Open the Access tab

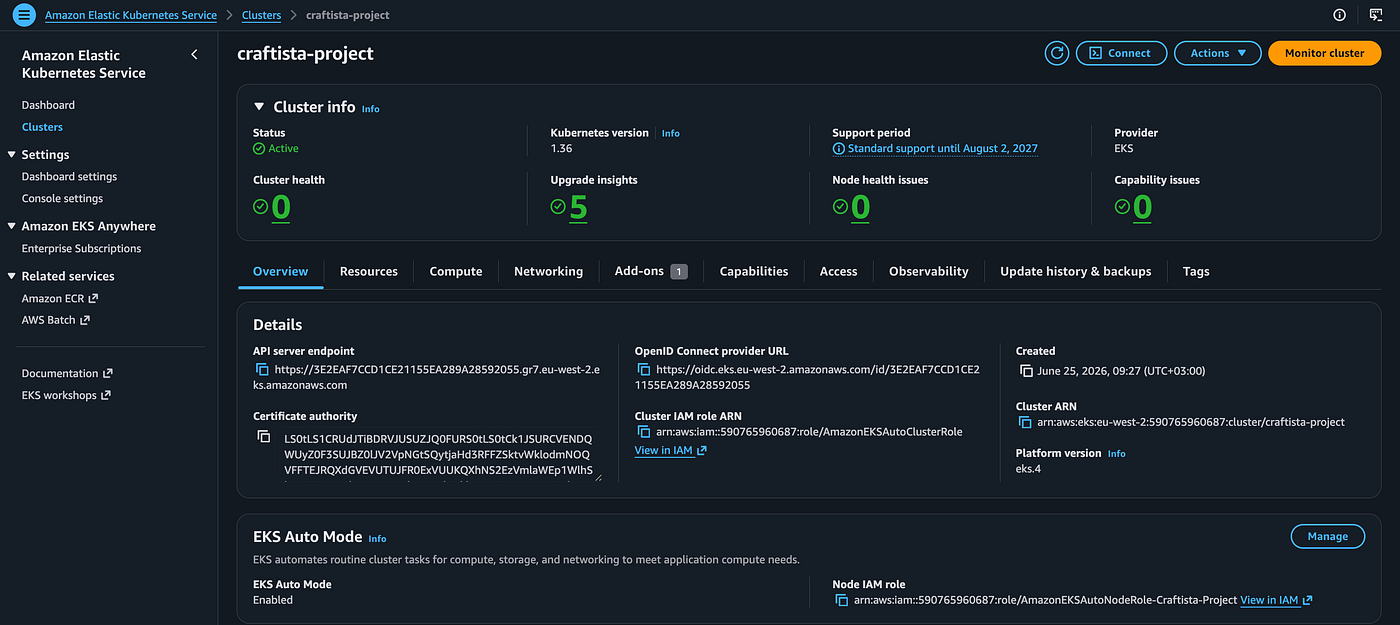838,271
